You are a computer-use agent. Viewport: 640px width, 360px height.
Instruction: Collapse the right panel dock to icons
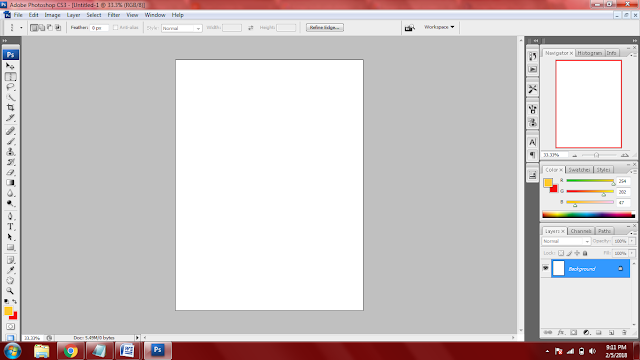pos(634,40)
